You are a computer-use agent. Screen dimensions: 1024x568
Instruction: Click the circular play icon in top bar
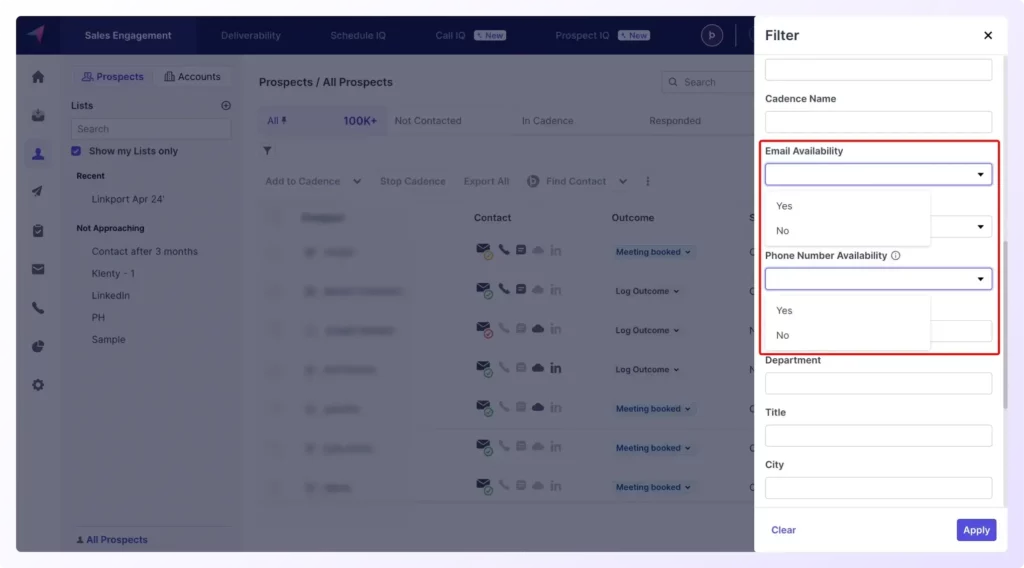point(712,35)
